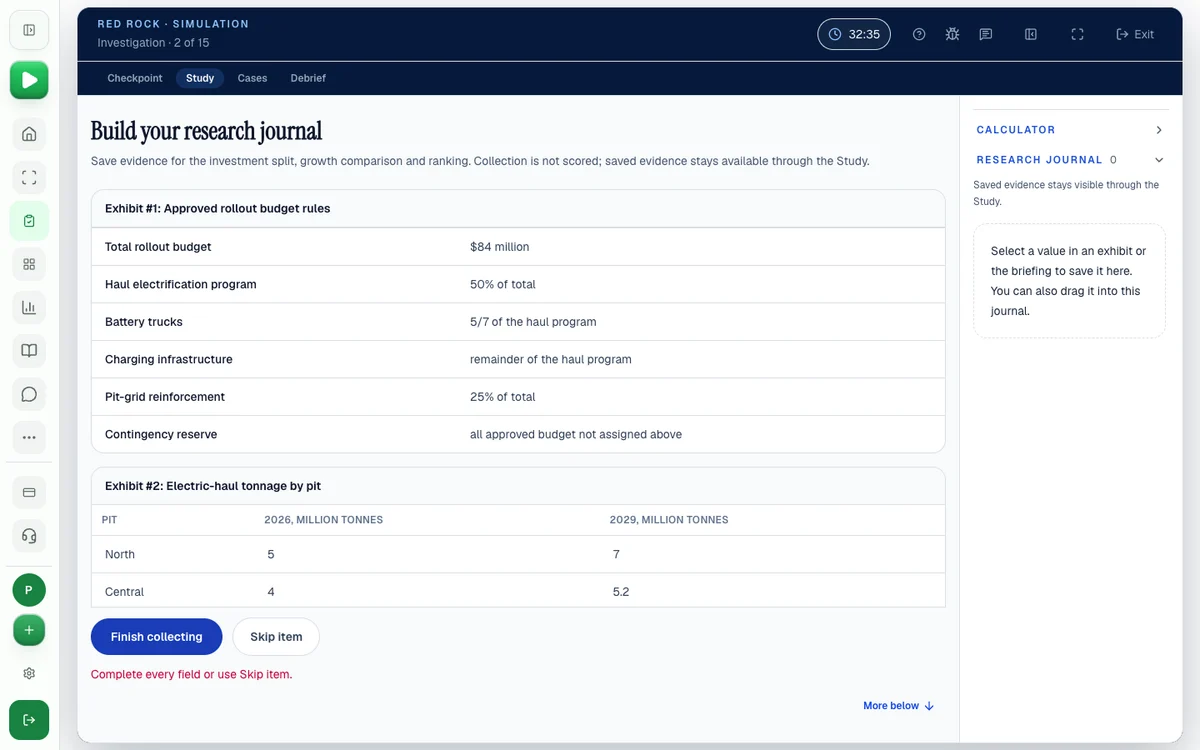Open the Cases tab
This screenshot has height=750, width=1200.
252,78
